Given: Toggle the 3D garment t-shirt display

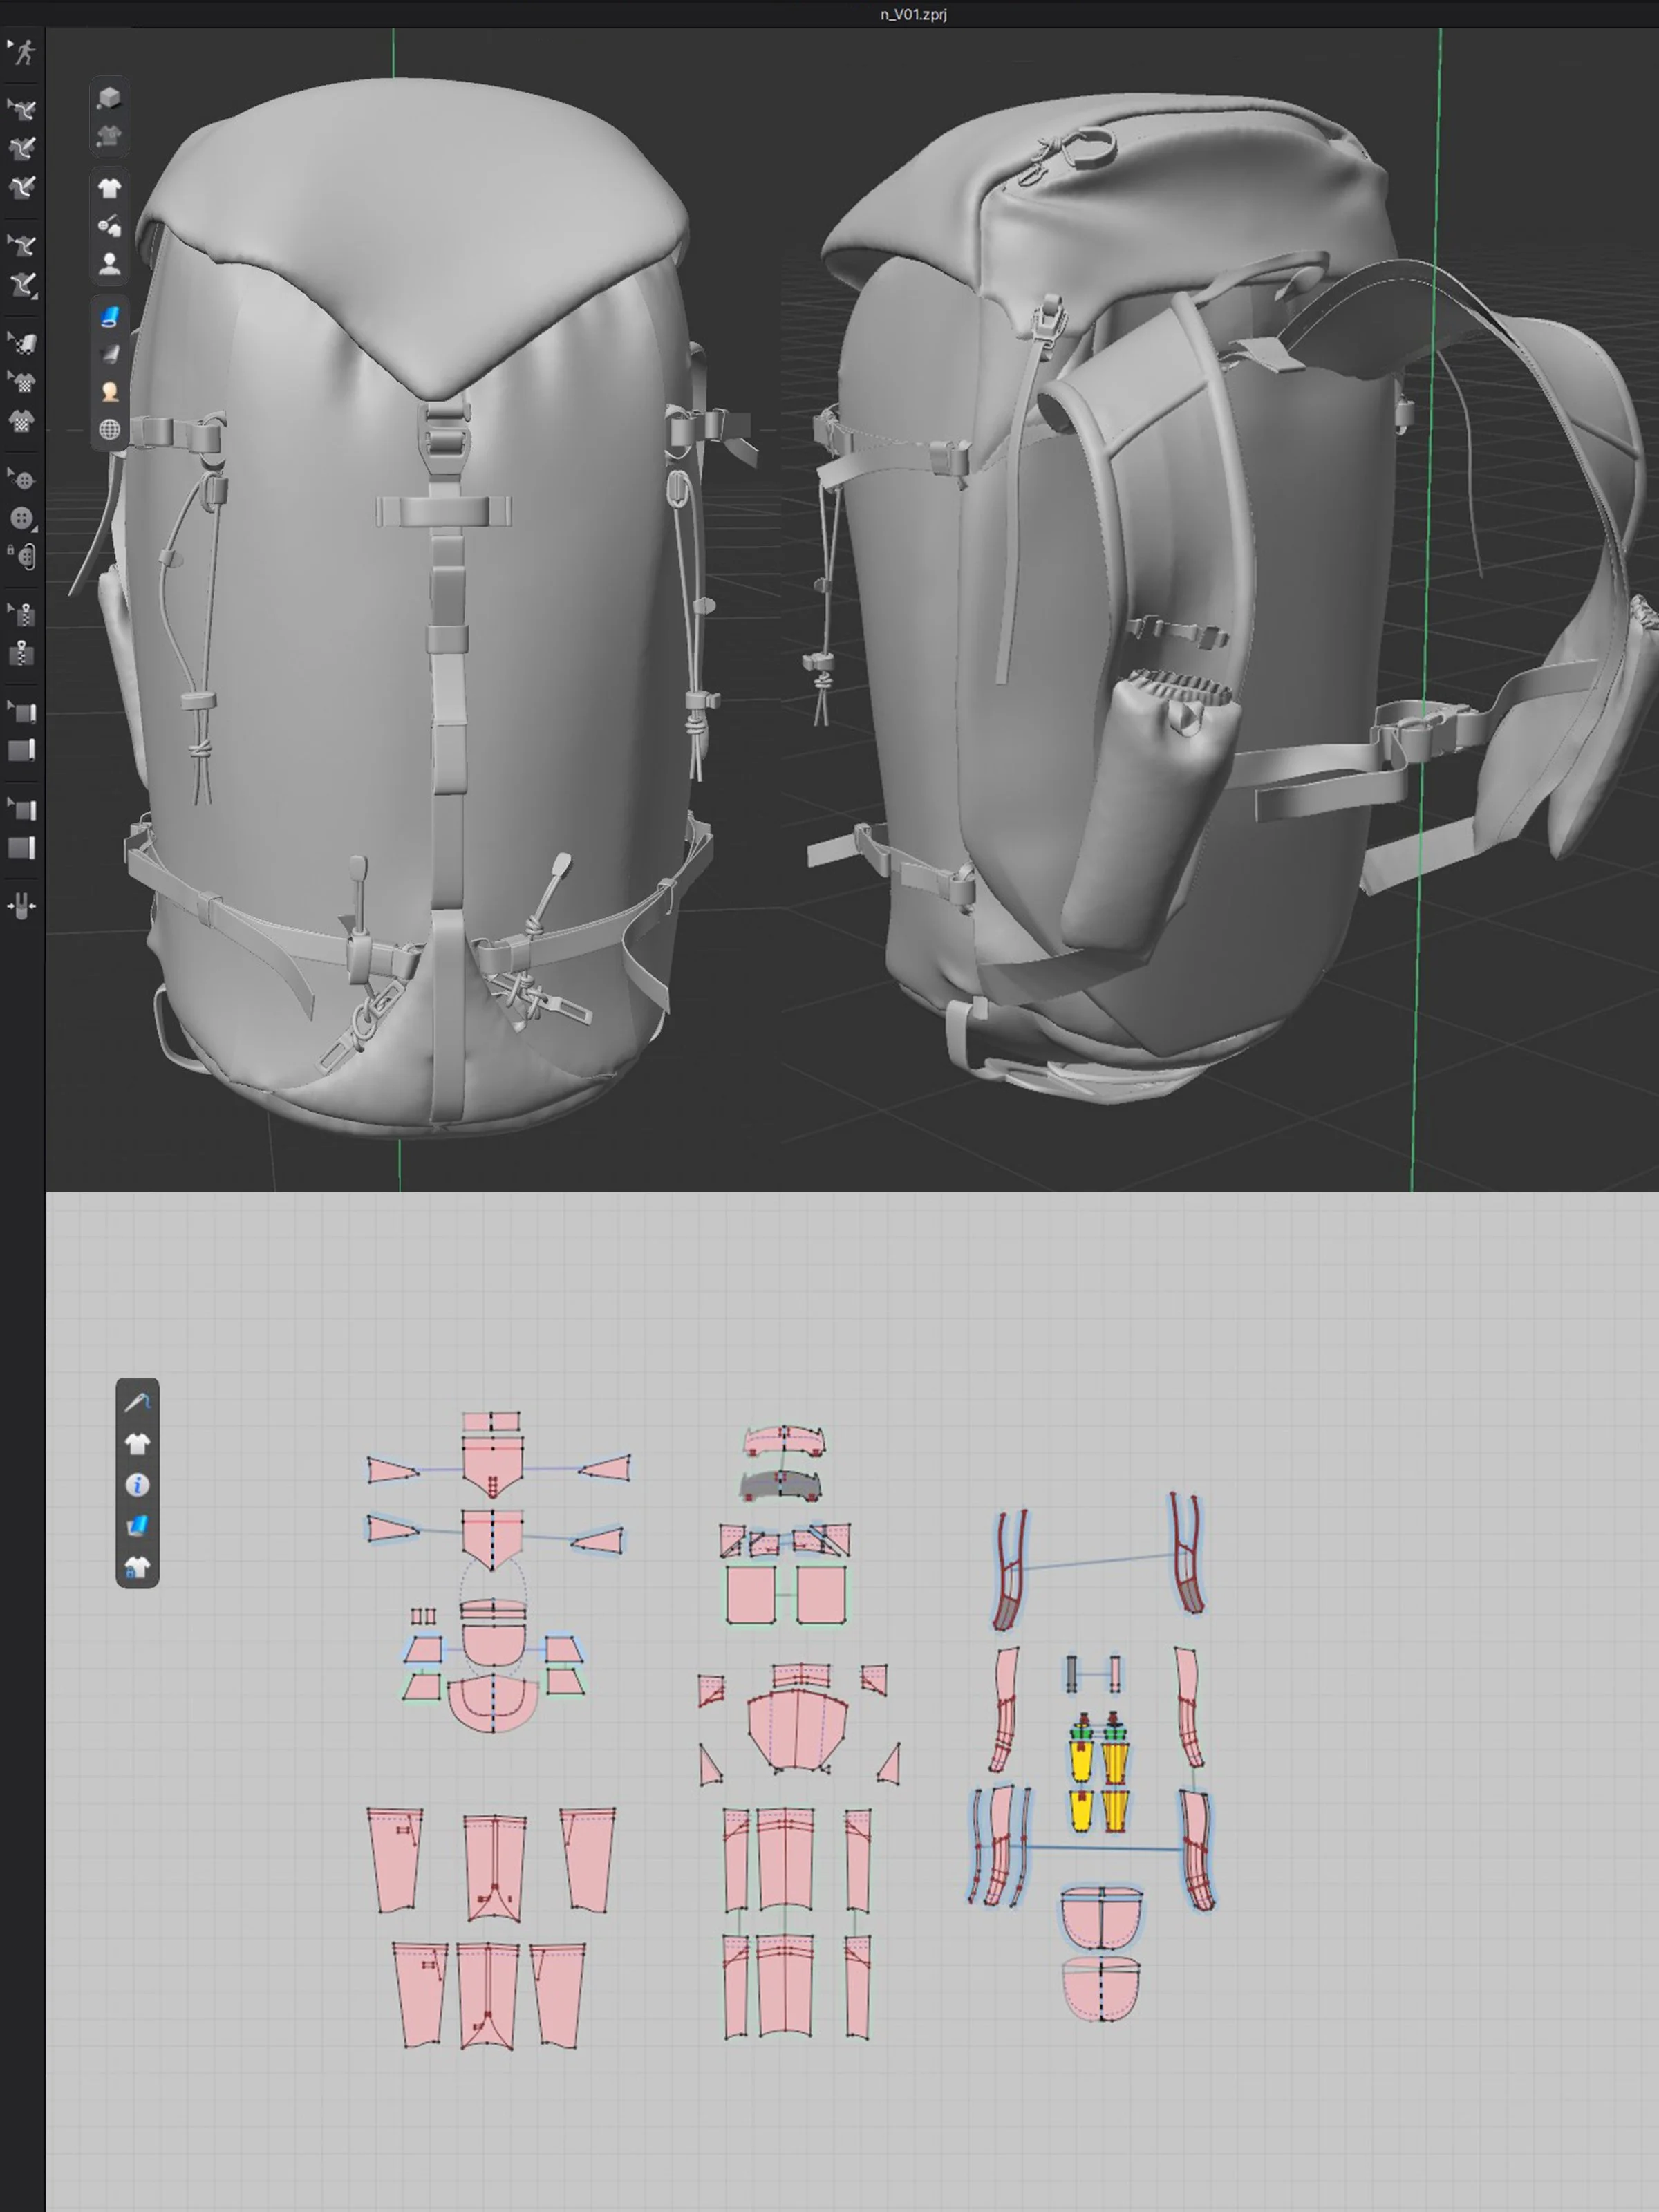Looking at the screenshot, I should [111, 187].
